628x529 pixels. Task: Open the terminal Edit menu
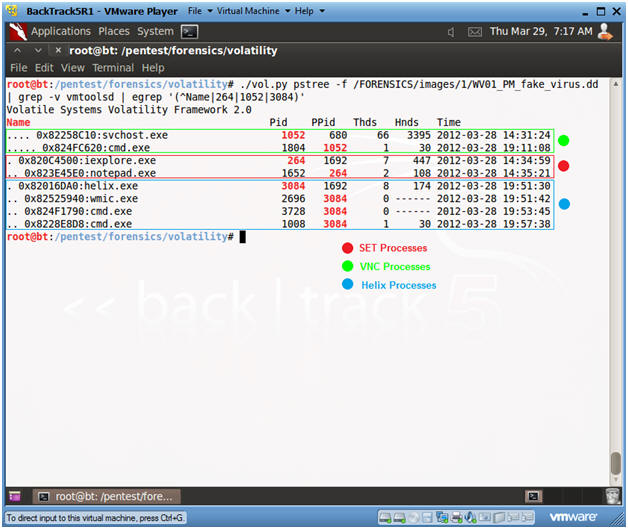[x=44, y=68]
